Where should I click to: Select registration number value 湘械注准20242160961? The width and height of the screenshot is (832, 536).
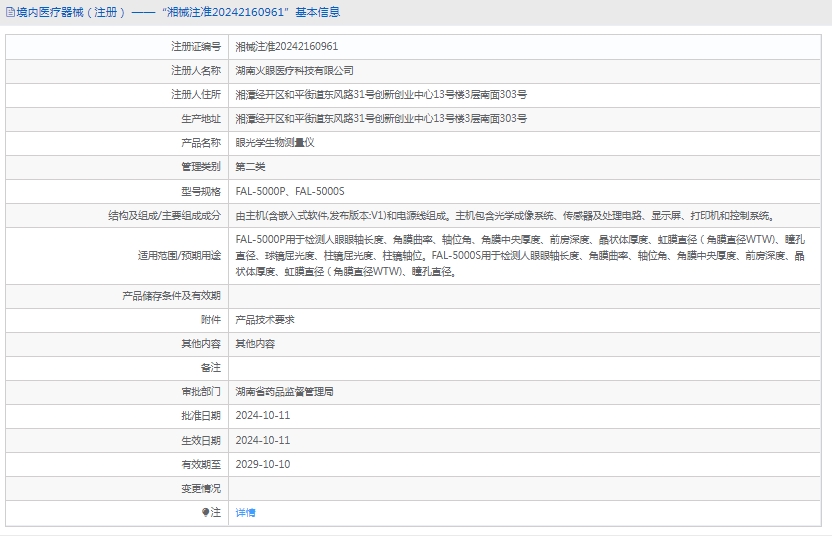pyautogui.click(x=286, y=47)
